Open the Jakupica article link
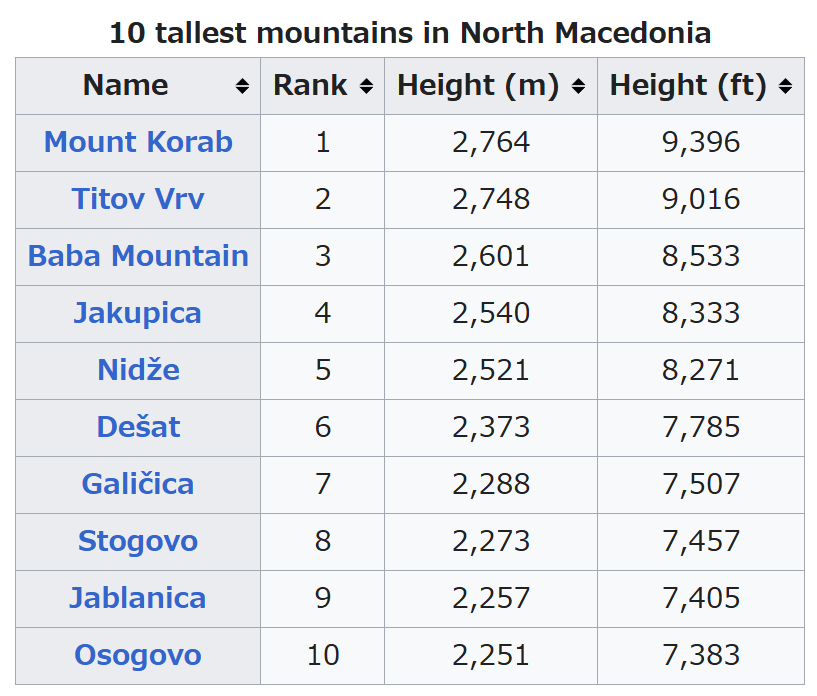Viewport: 817px width, 696px height. [x=138, y=313]
